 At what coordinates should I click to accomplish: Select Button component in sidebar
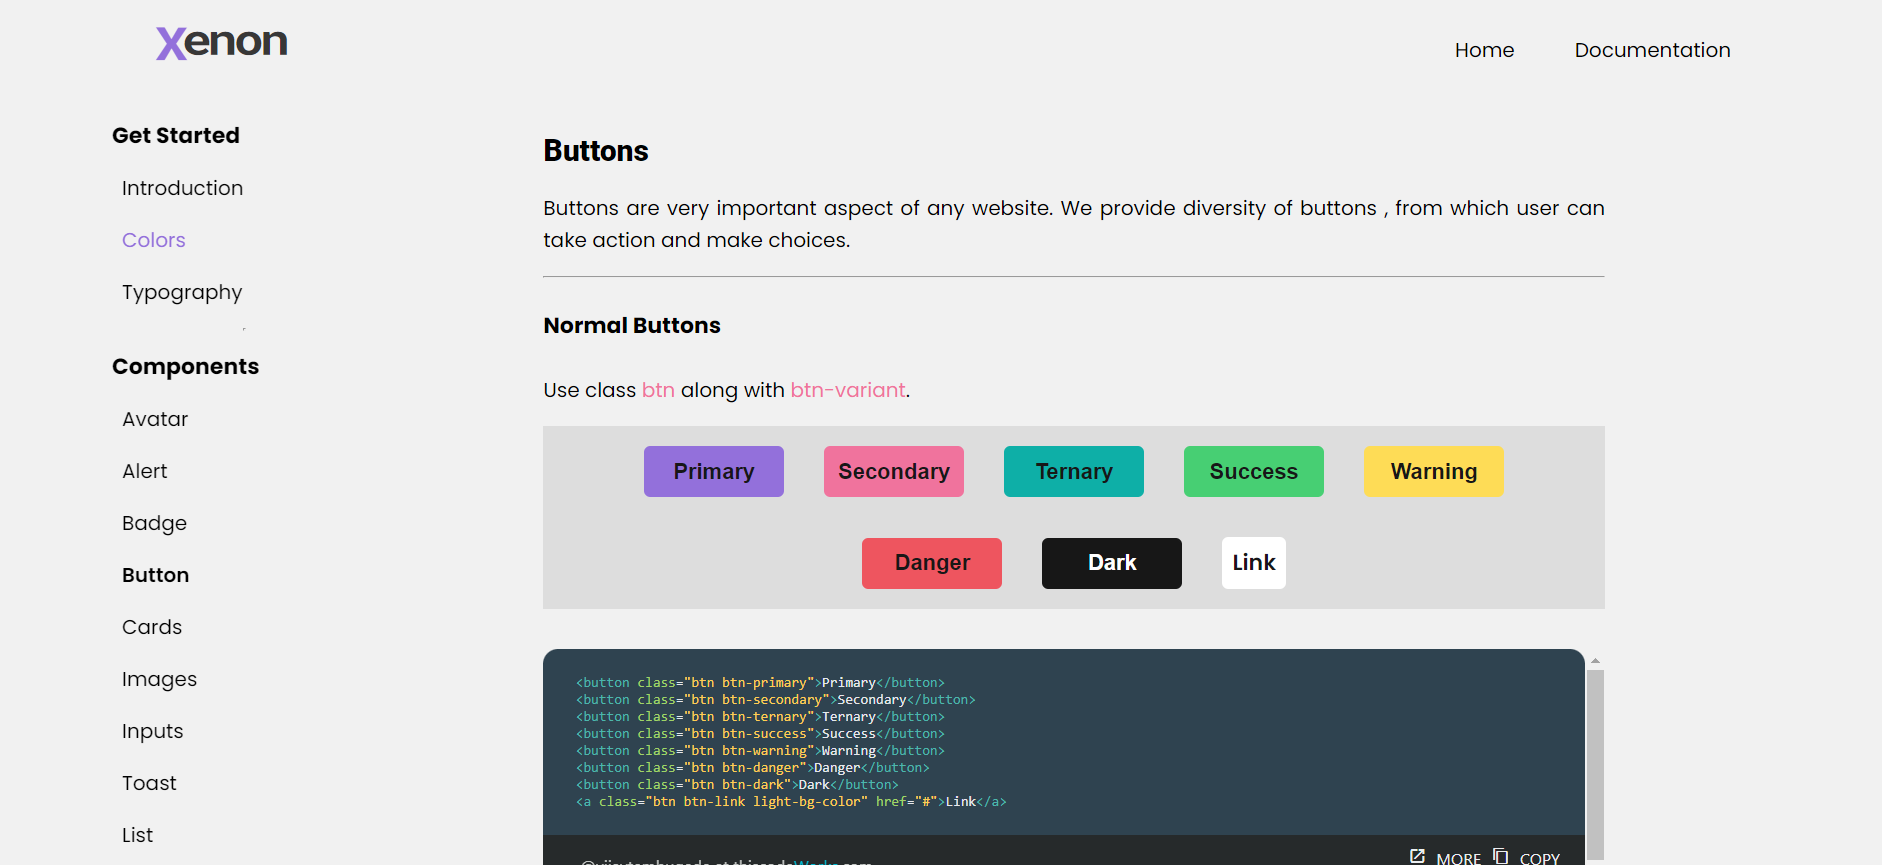point(155,575)
